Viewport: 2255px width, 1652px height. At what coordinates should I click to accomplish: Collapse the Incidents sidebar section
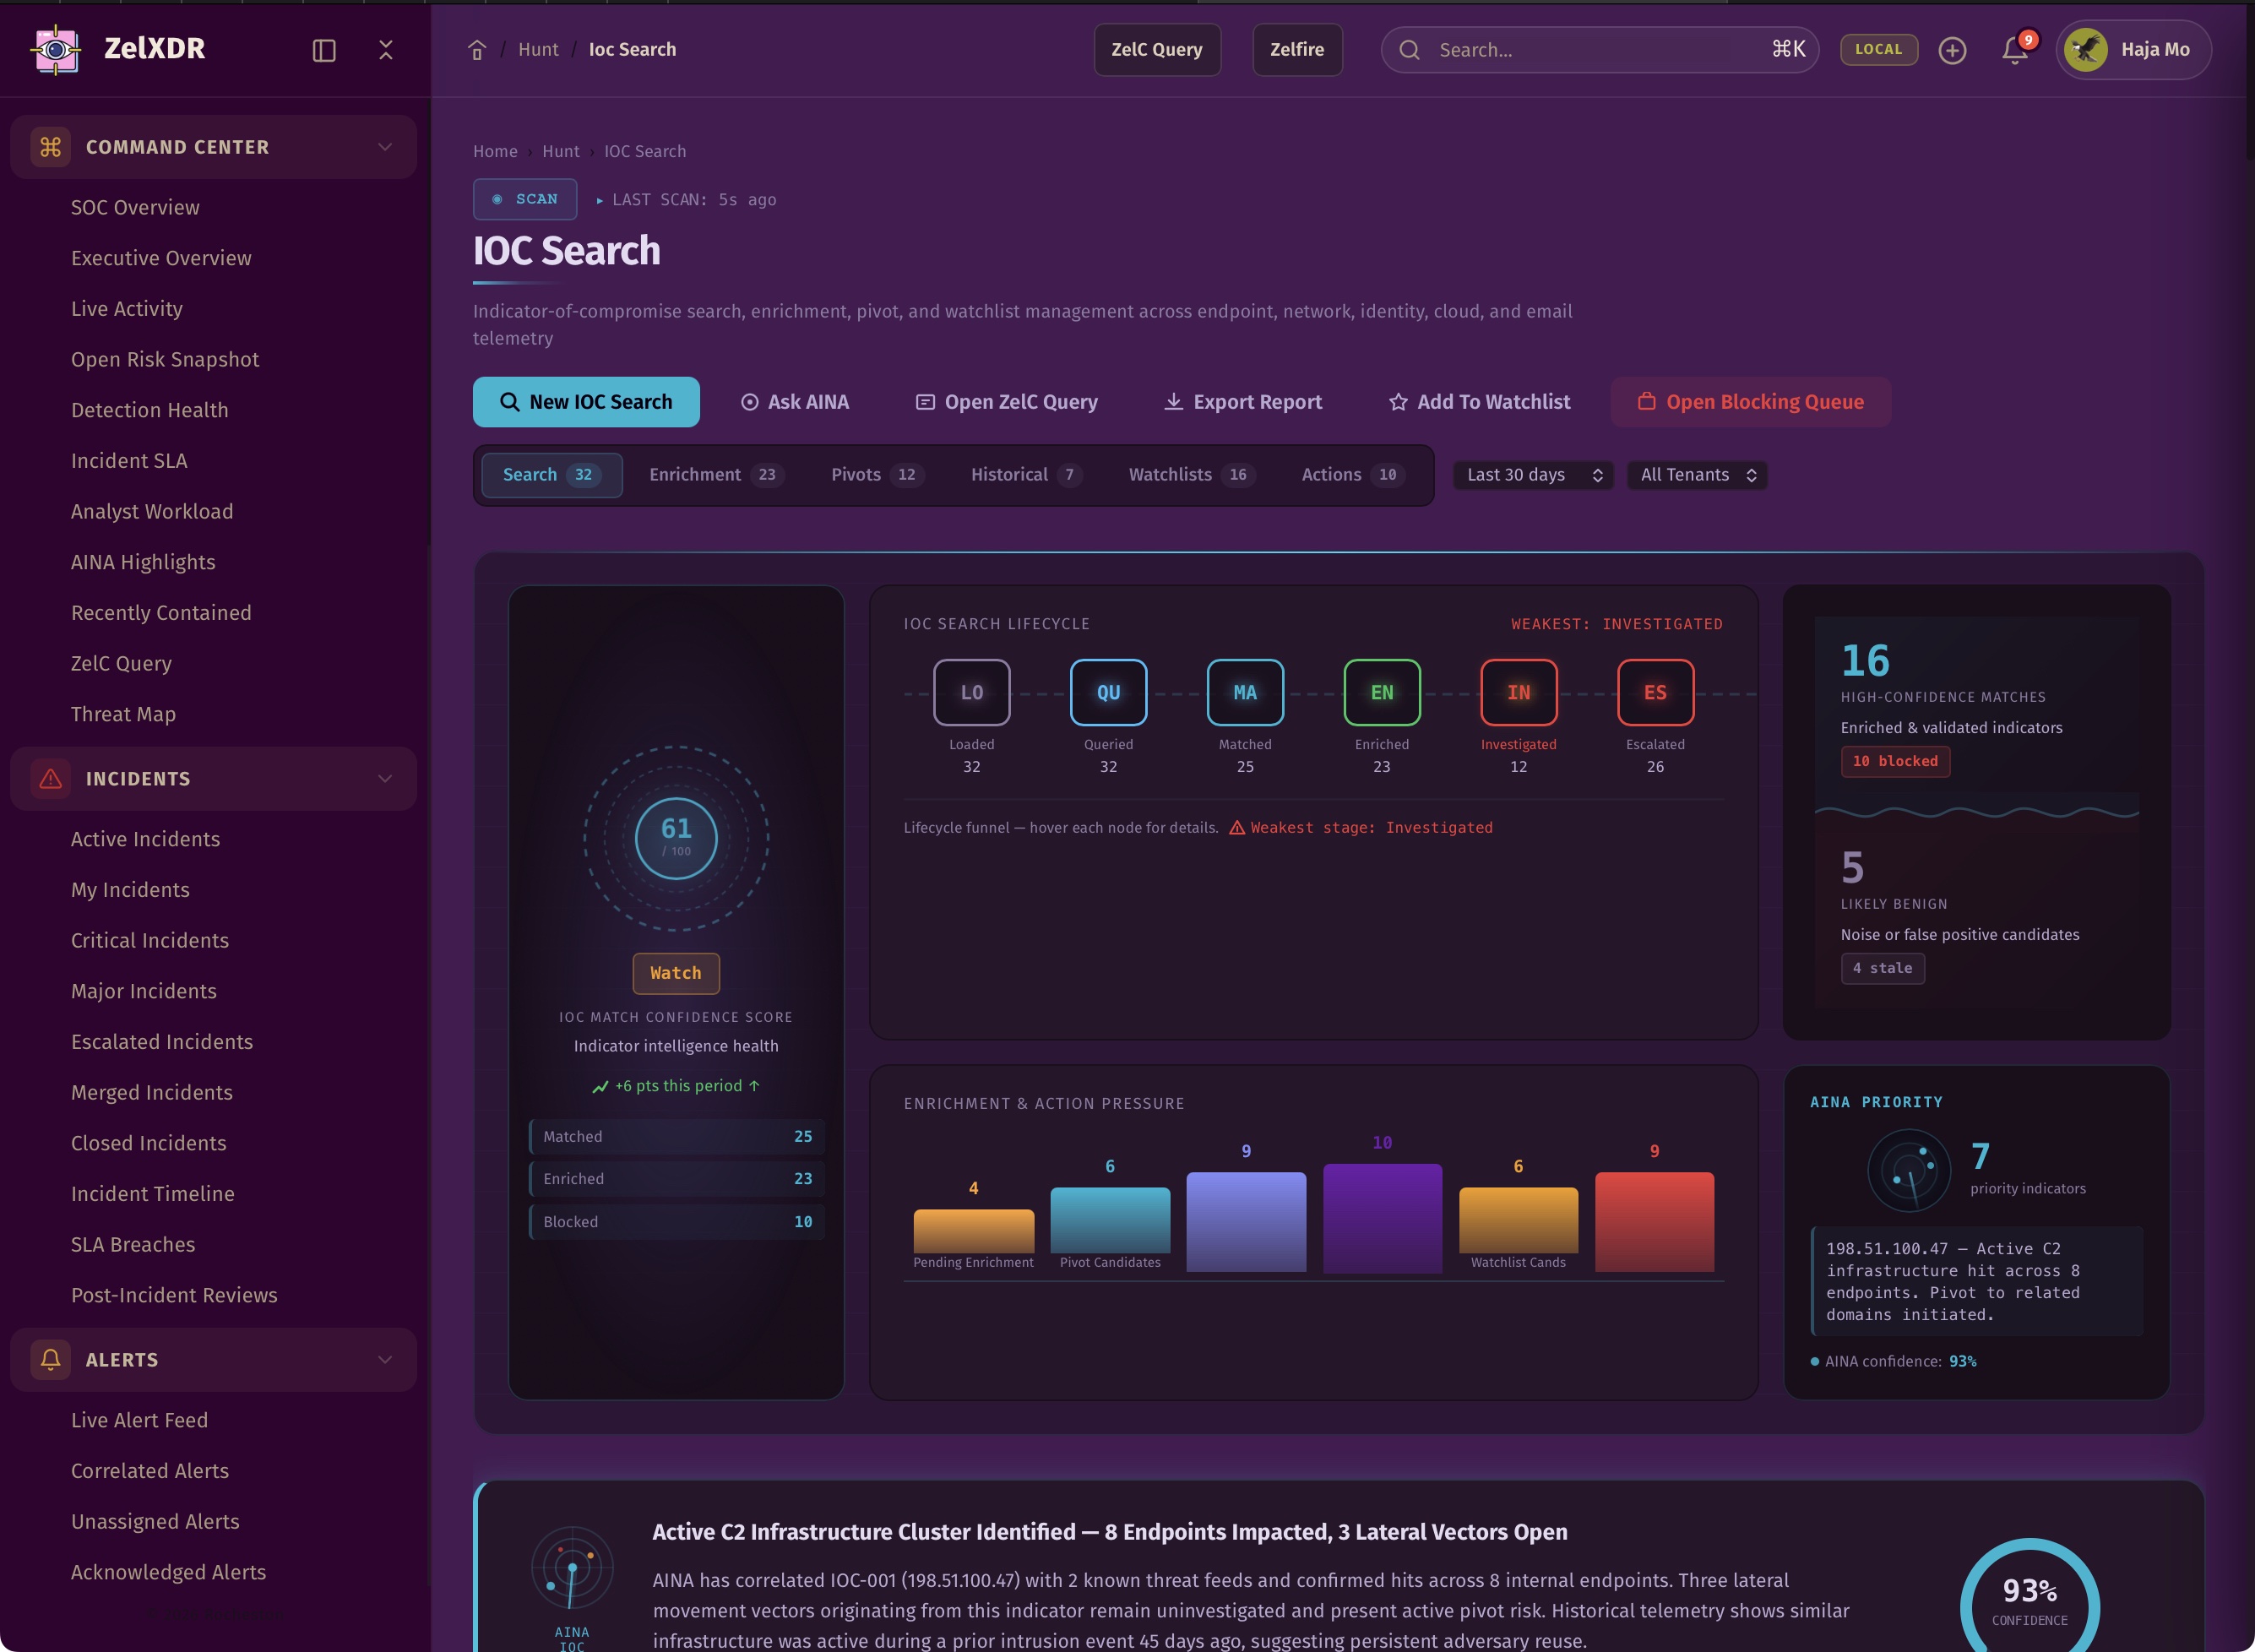click(385, 779)
